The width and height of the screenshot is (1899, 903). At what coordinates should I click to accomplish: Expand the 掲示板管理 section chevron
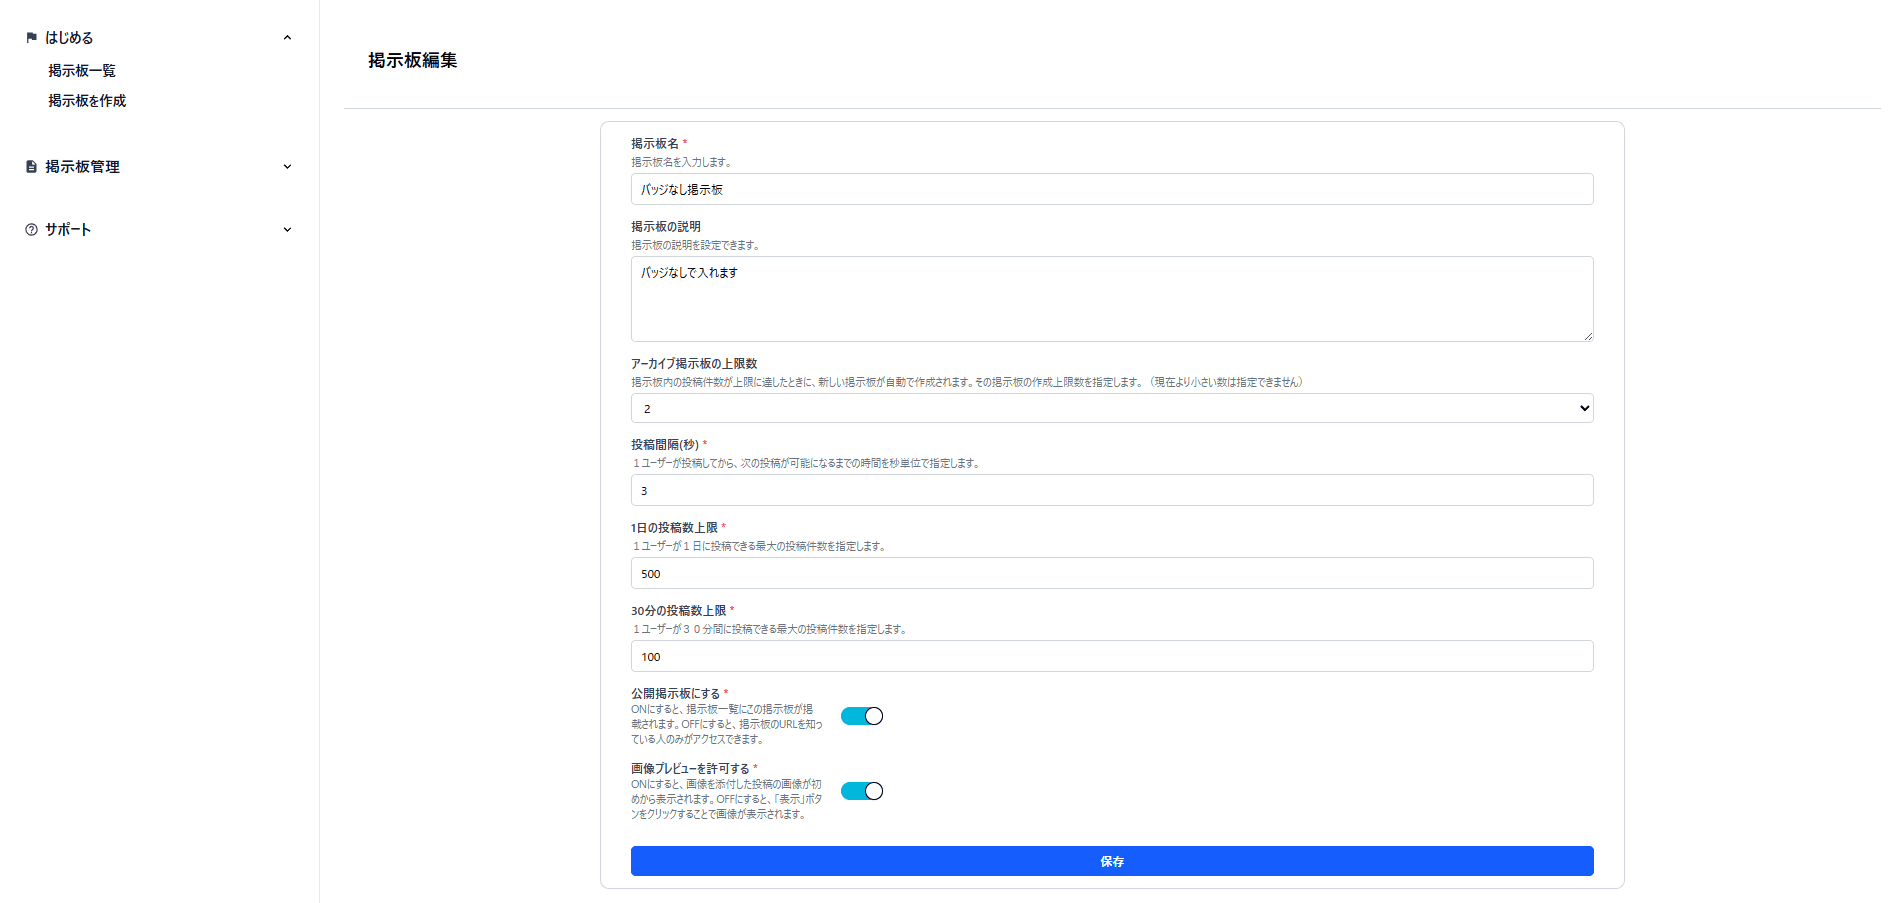click(287, 167)
